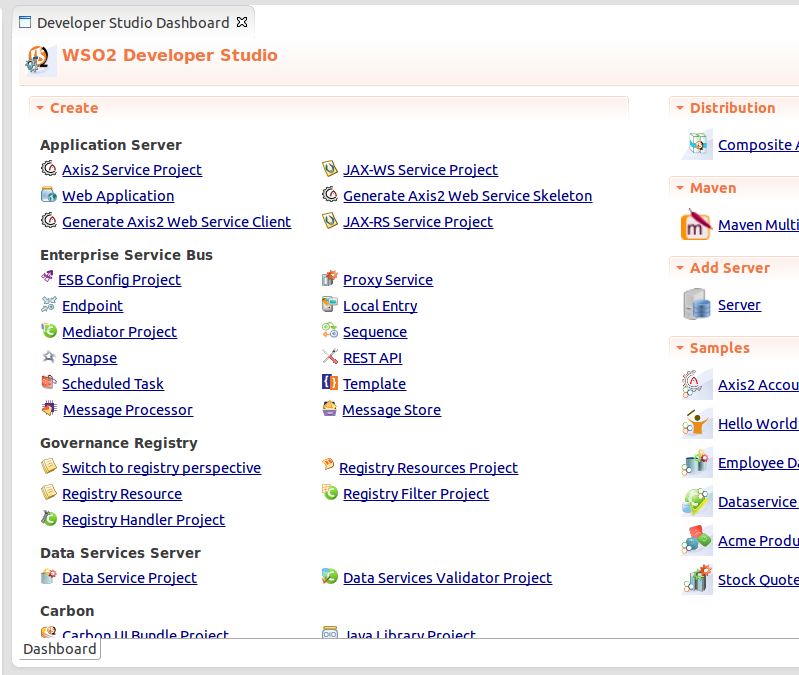Screen dimensions: 799x675
Task: Click the Maven Multi Module icon
Action: pyautogui.click(x=696, y=224)
